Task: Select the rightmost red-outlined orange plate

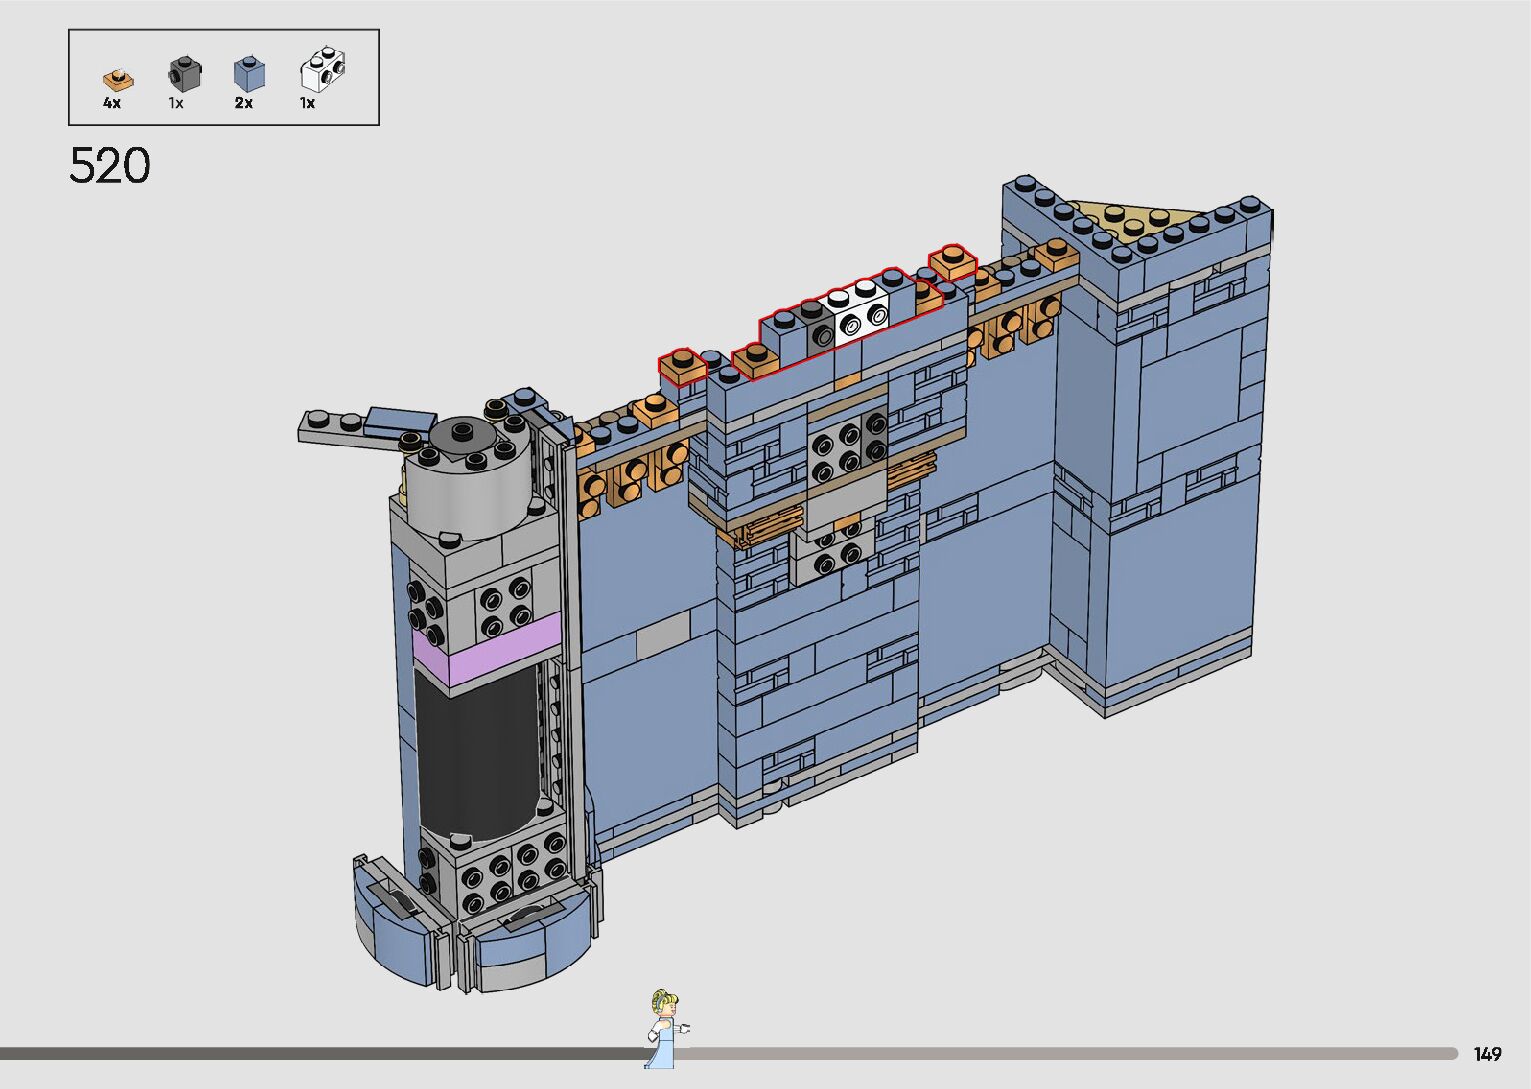Action: 952,262
